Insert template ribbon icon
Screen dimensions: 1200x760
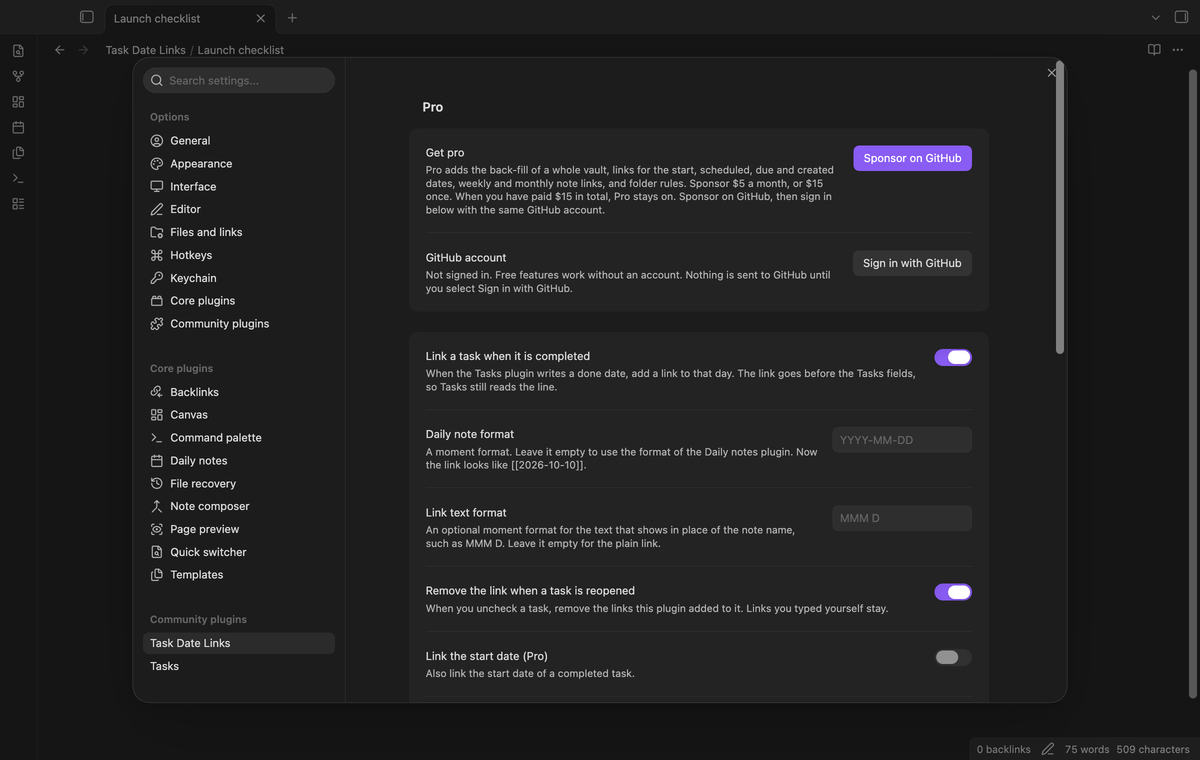click(18, 153)
